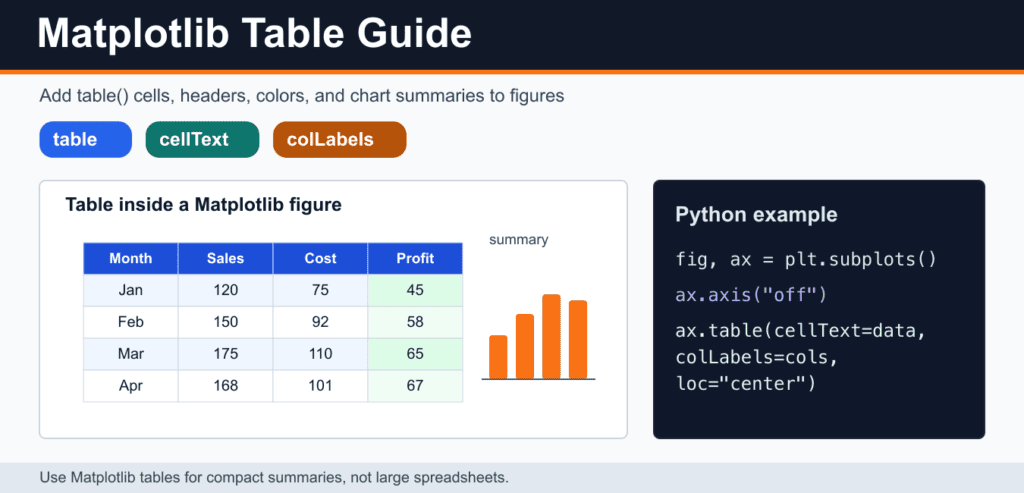This screenshot has height=493, width=1024.
Task: Click the "Python example" heading
Action: [x=756, y=214]
